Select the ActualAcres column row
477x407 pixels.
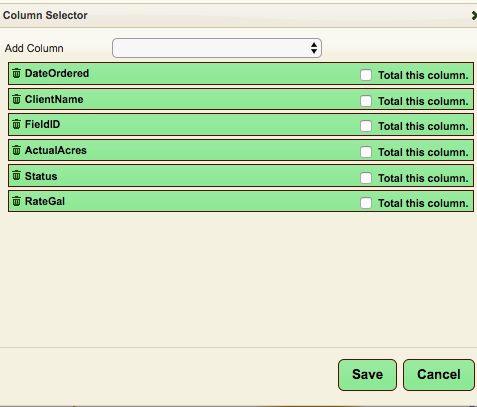241,150
